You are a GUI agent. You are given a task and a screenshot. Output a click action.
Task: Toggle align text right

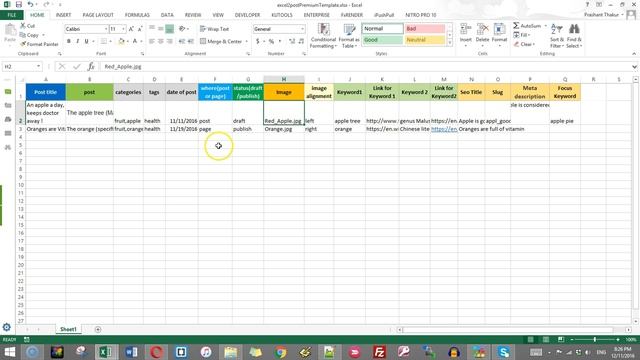click(169, 41)
